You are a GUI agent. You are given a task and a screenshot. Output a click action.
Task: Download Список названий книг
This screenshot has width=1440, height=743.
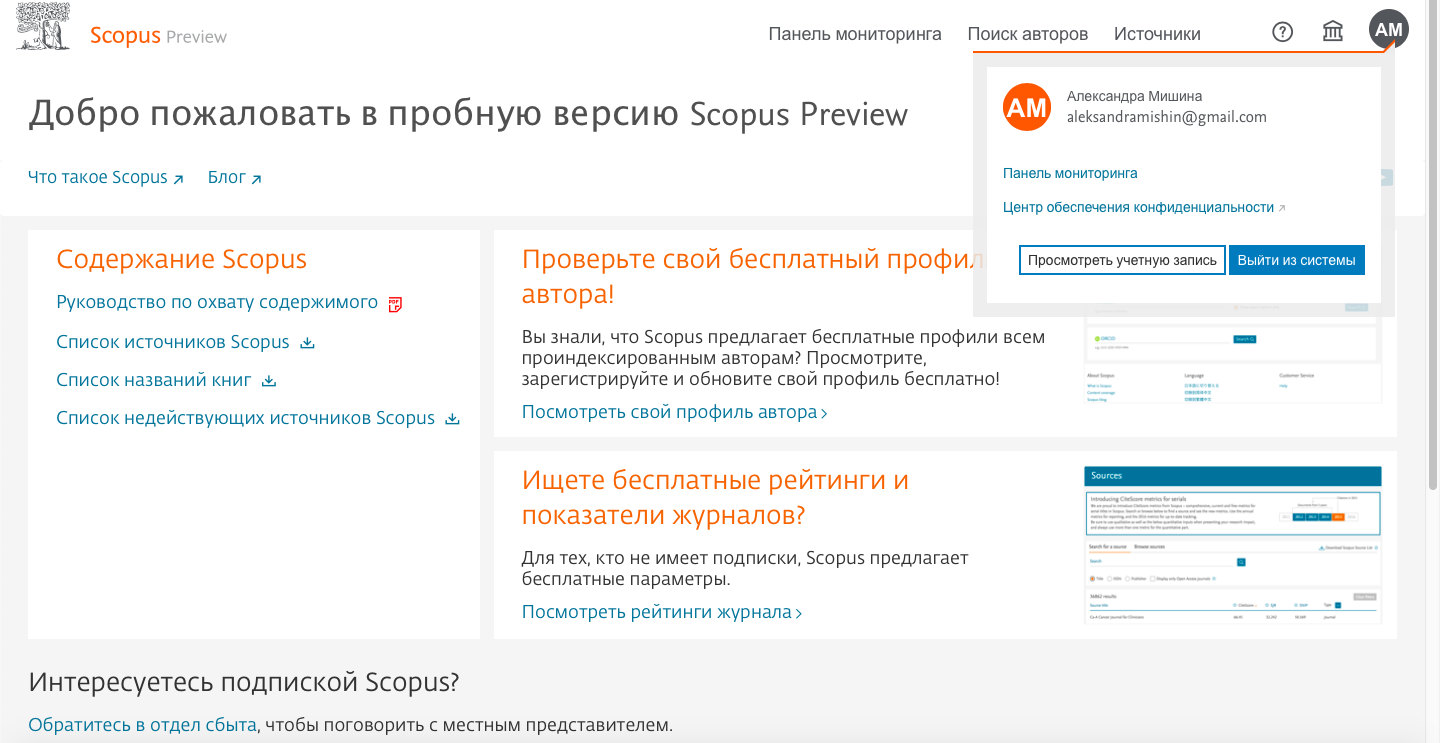153,380
